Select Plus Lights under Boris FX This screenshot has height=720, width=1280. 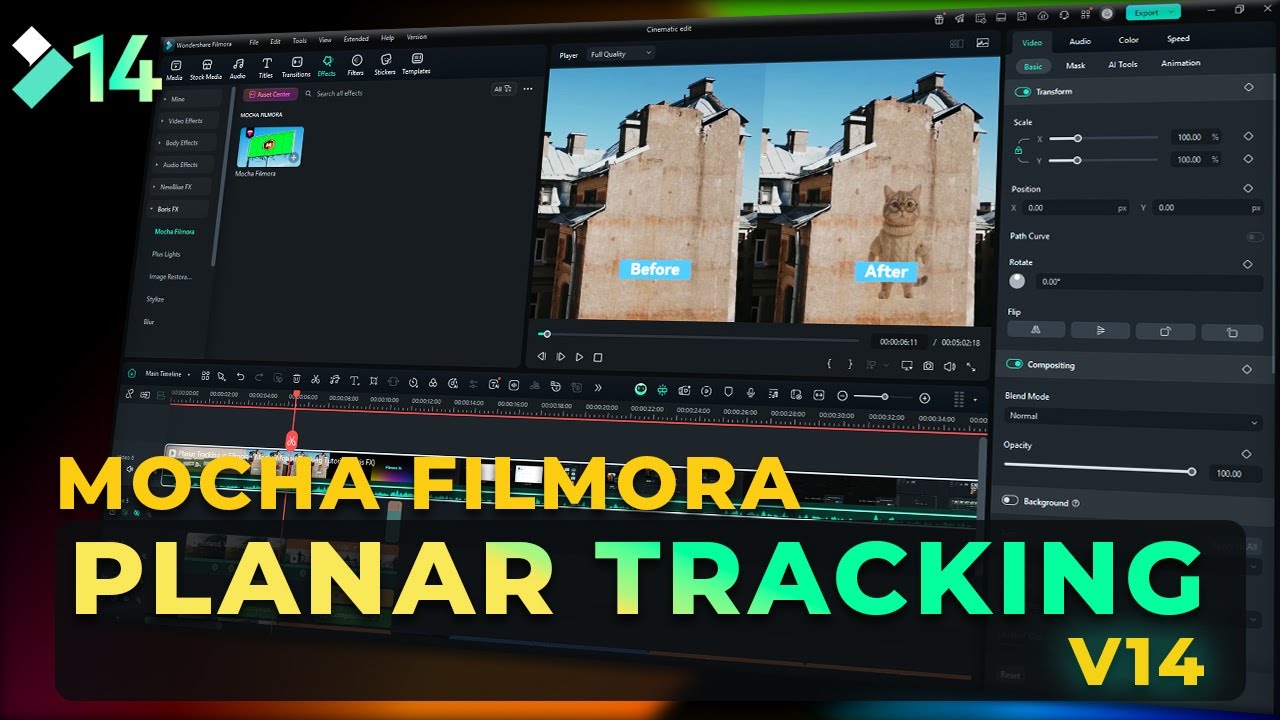[166, 254]
